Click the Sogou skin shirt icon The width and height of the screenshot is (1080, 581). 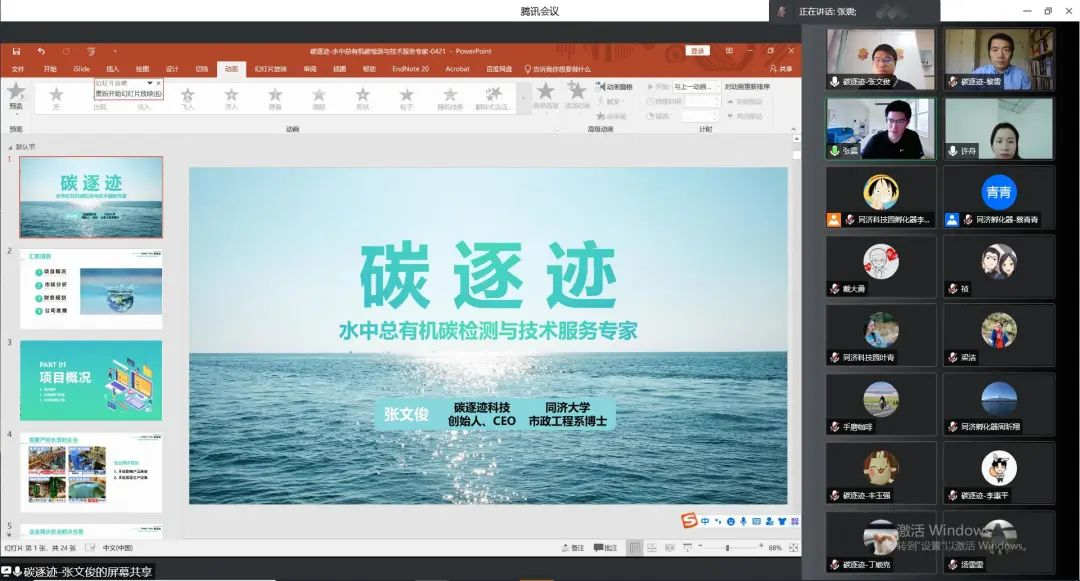coord(782,522)
